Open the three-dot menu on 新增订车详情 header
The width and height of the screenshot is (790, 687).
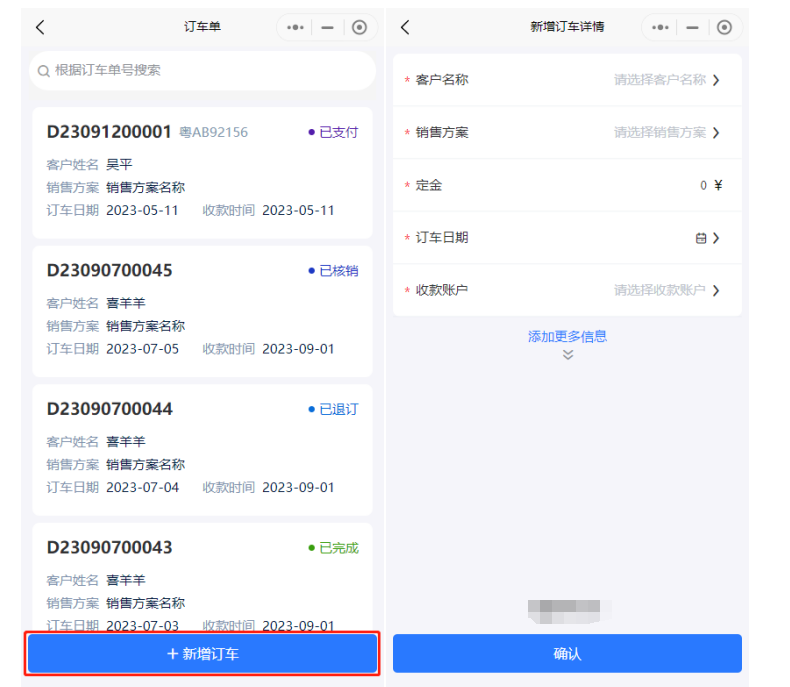(661, 27)
